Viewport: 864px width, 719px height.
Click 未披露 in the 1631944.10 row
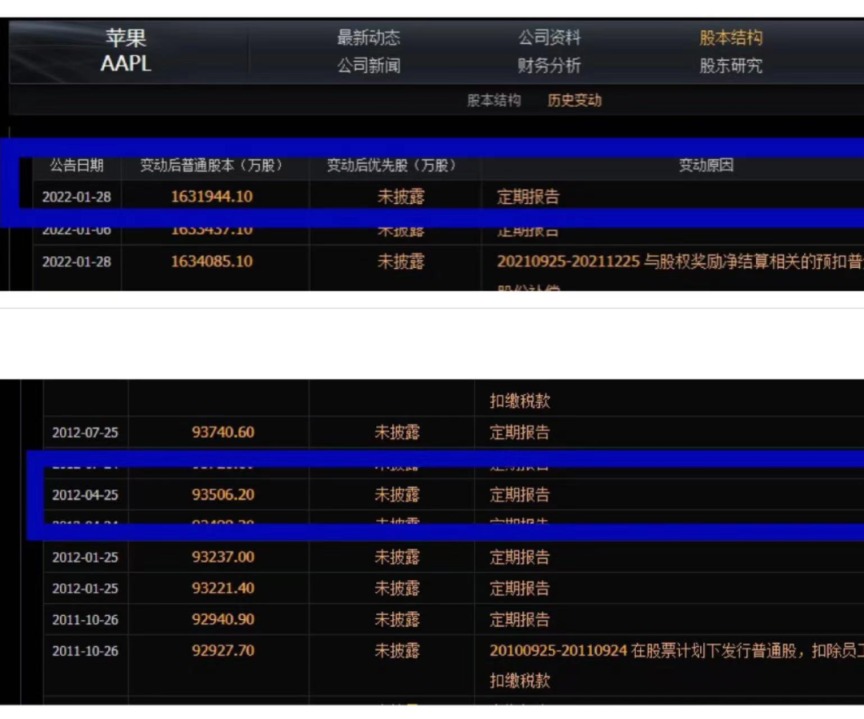click(x=401, y=197)
